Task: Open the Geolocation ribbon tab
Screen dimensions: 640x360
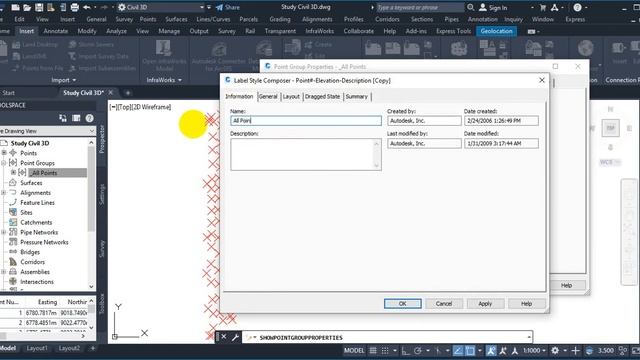Action: point(496,31)
